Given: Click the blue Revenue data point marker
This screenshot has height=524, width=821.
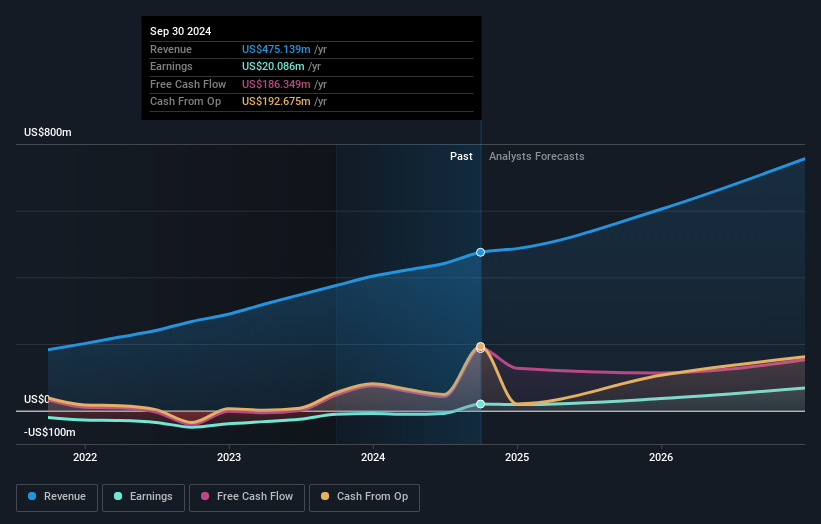Looking at the screenshot, I should click(480, 252).
